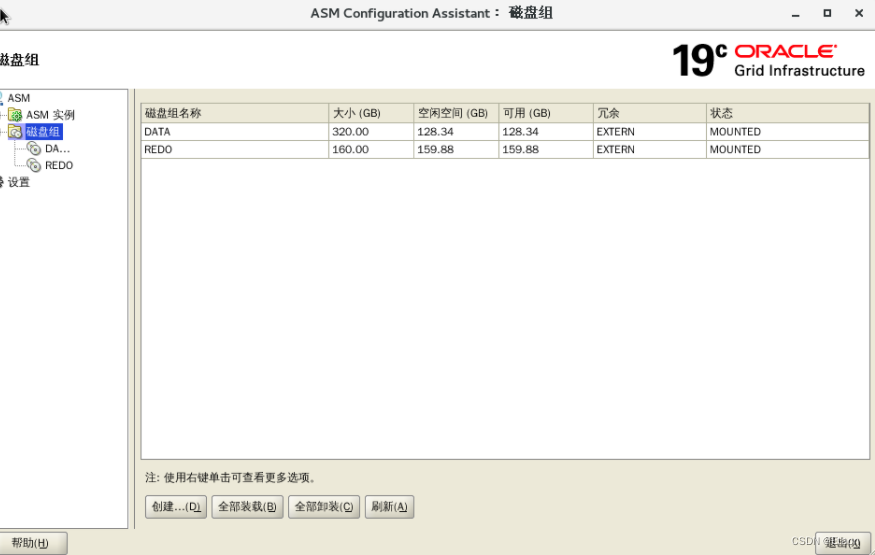Select the DA... disk group tree node
The image size is (875, 555).
[x=57, y=148]
